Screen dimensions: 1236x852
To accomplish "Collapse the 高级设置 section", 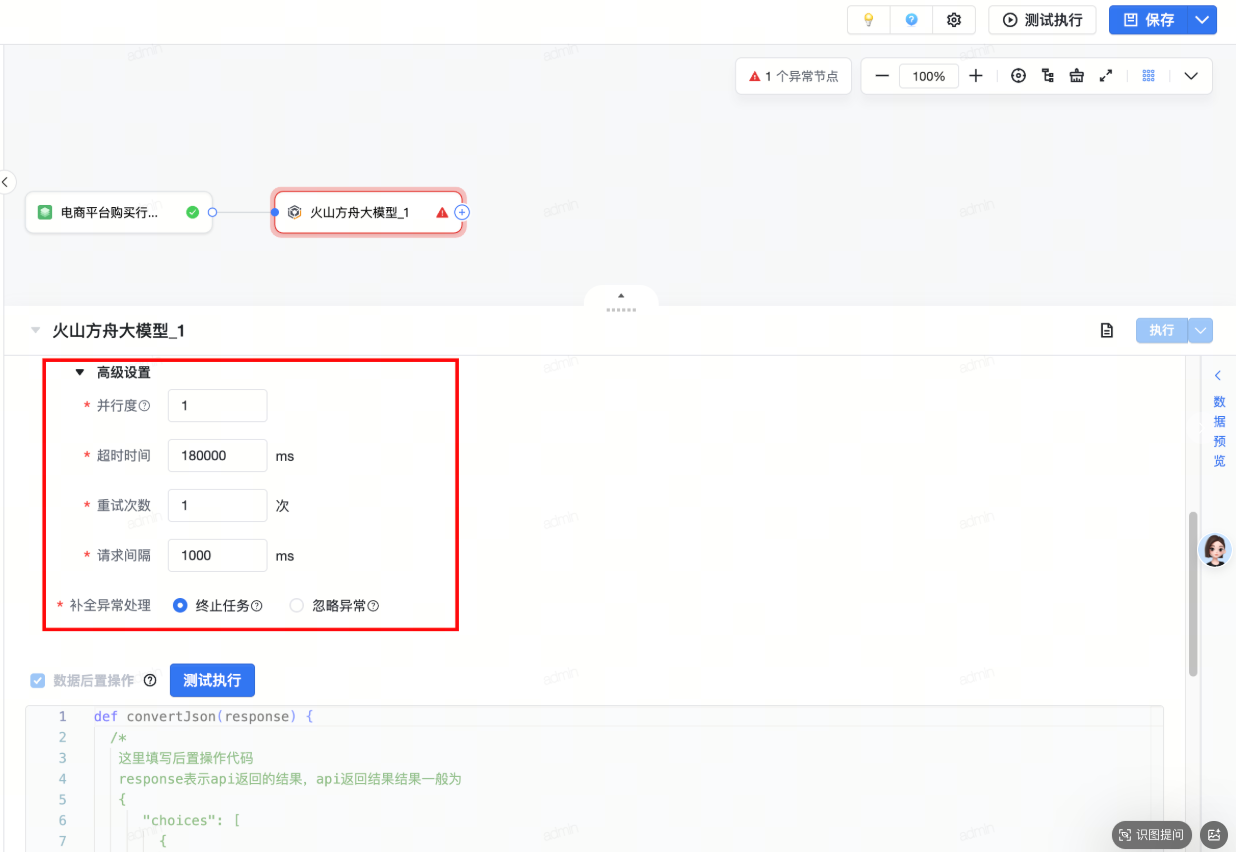I will 81,372.
